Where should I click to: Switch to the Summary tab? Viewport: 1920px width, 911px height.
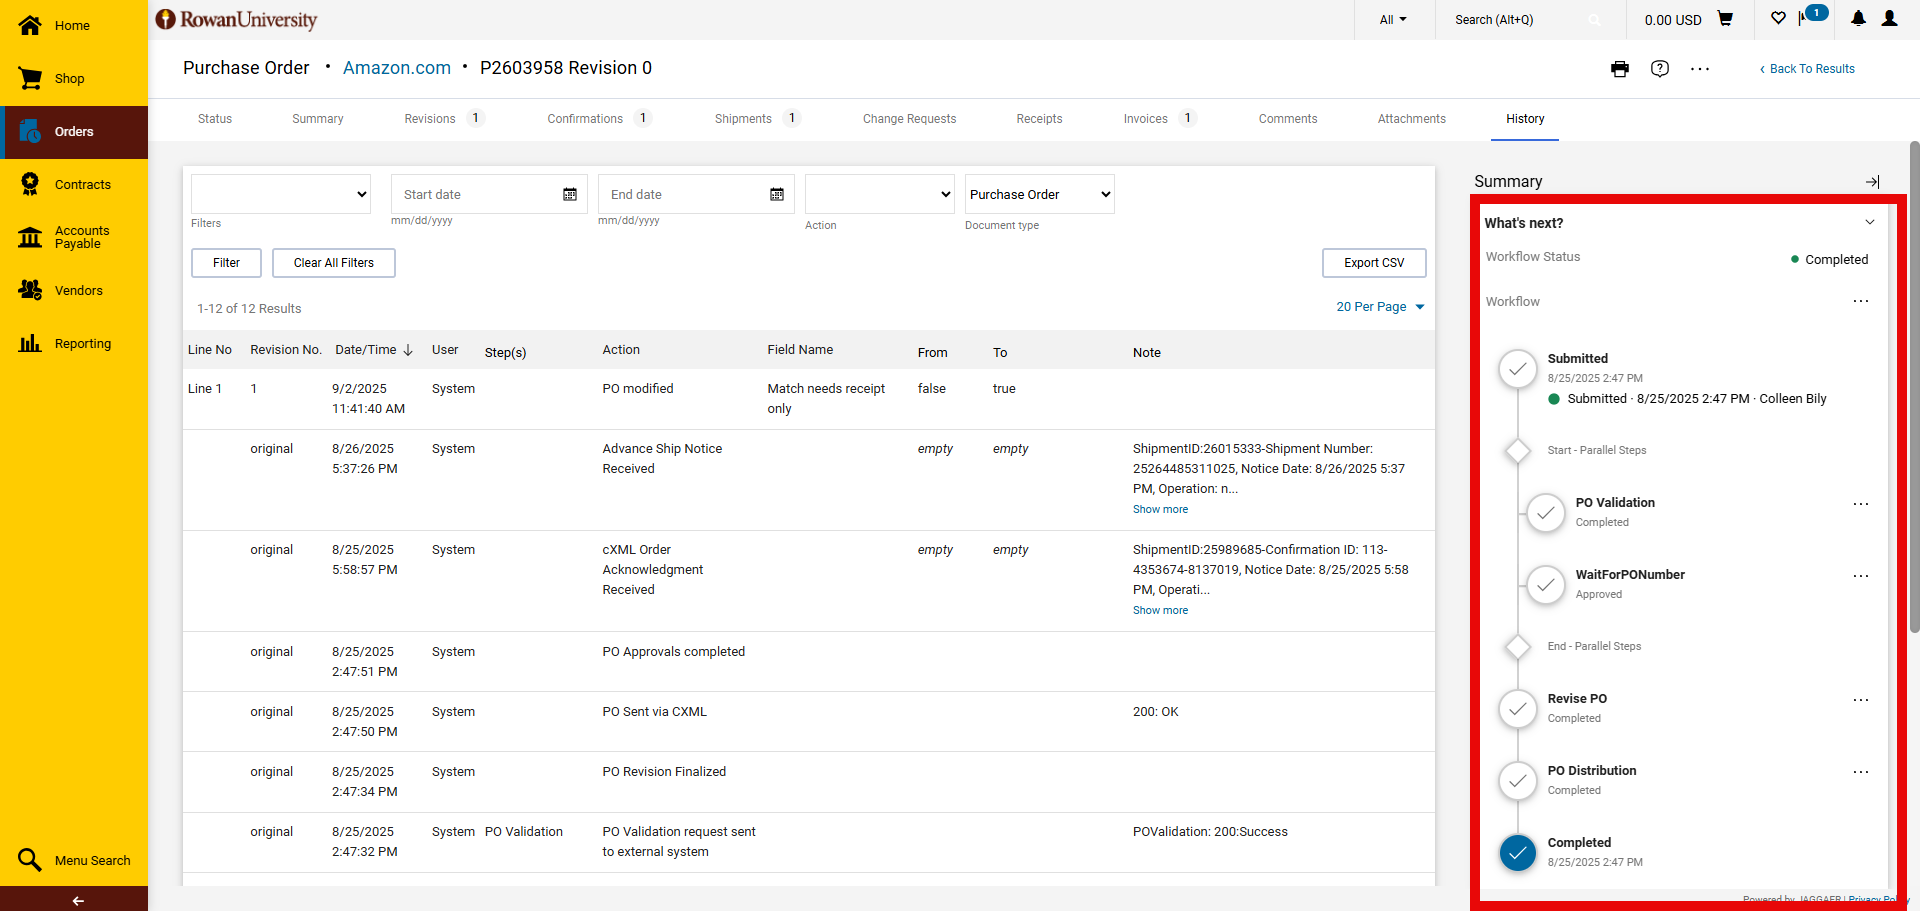tap(318, 119)
